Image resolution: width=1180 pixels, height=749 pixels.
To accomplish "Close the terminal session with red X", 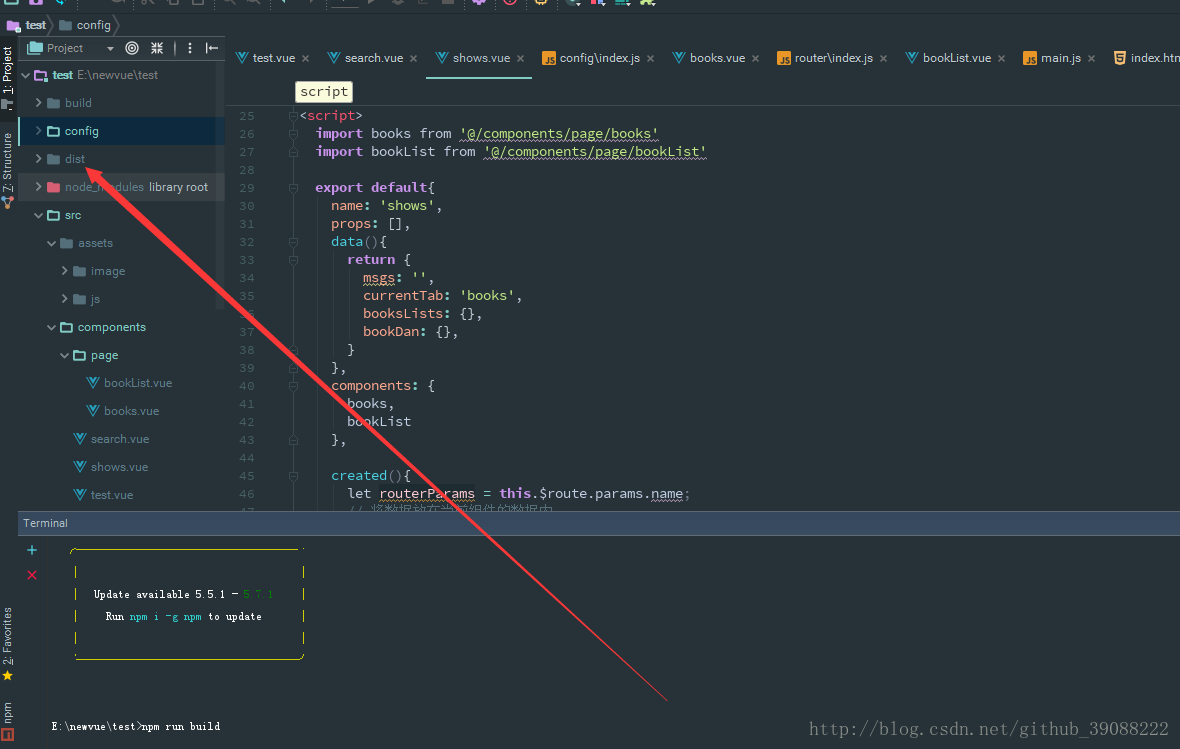I will (x=32, y=575).
